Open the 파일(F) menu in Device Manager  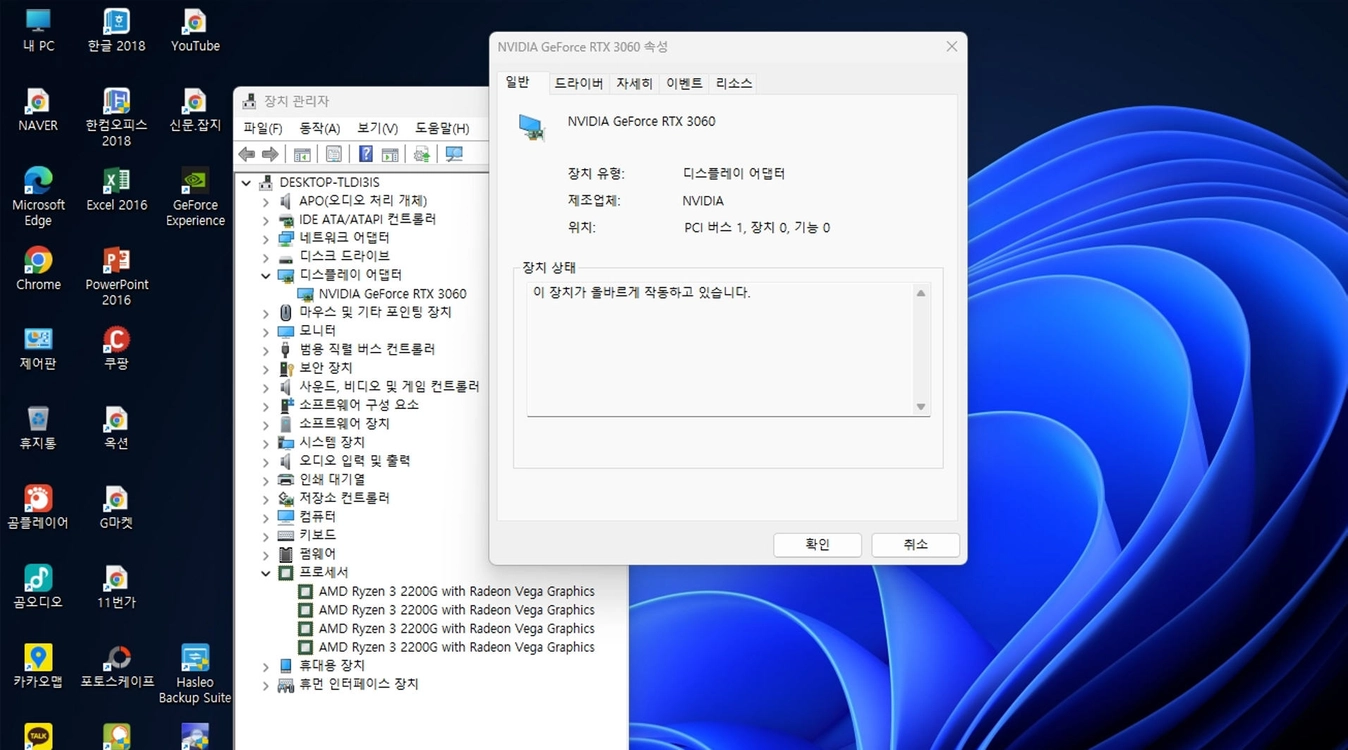click(263, 128)
